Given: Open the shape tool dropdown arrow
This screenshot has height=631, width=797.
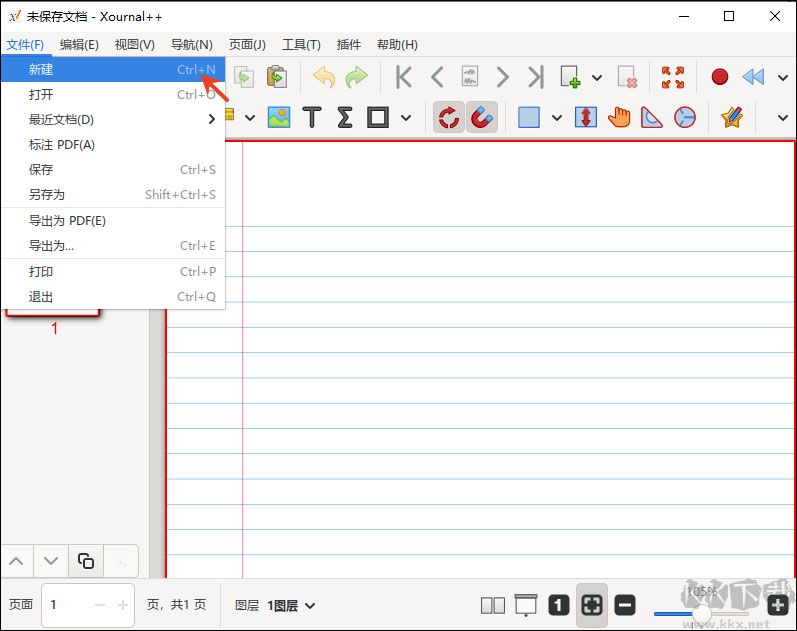Looking at the screenshot, I should (x=406, y=118).
